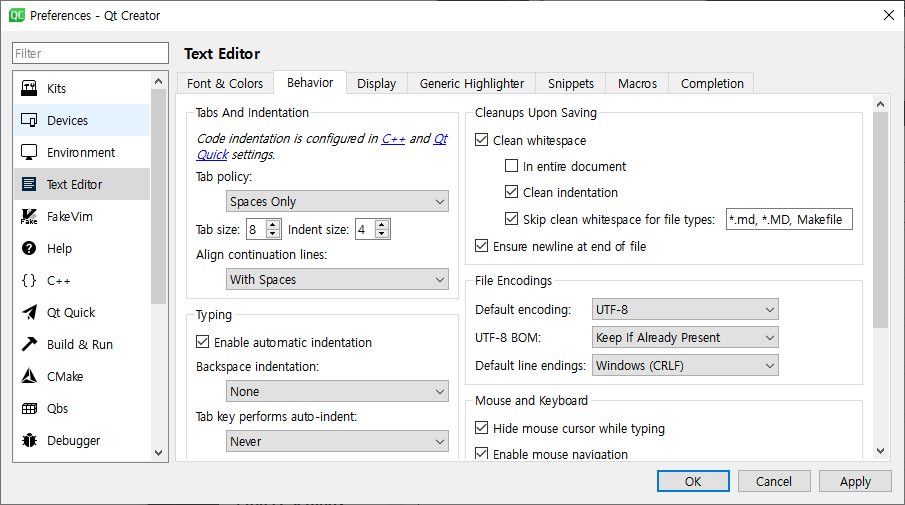The width and height of the screenshot is (905, 505).
Task: Select the Behavior tab
Action: (310, 83)
